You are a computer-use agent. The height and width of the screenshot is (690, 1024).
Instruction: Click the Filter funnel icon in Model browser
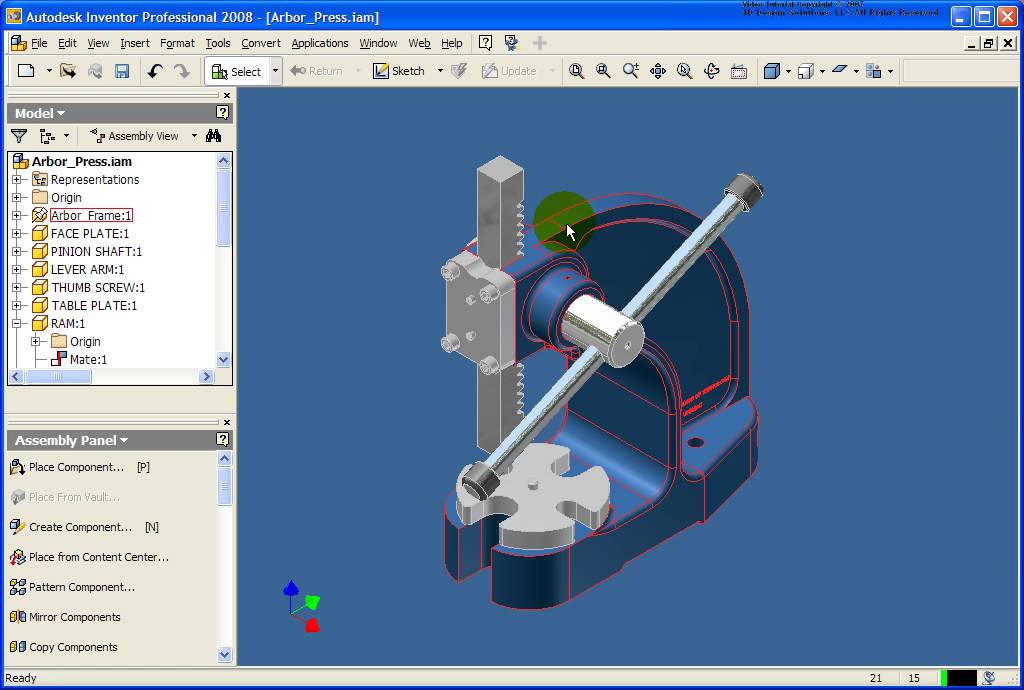pyautogui.click(x=19, y=136)
